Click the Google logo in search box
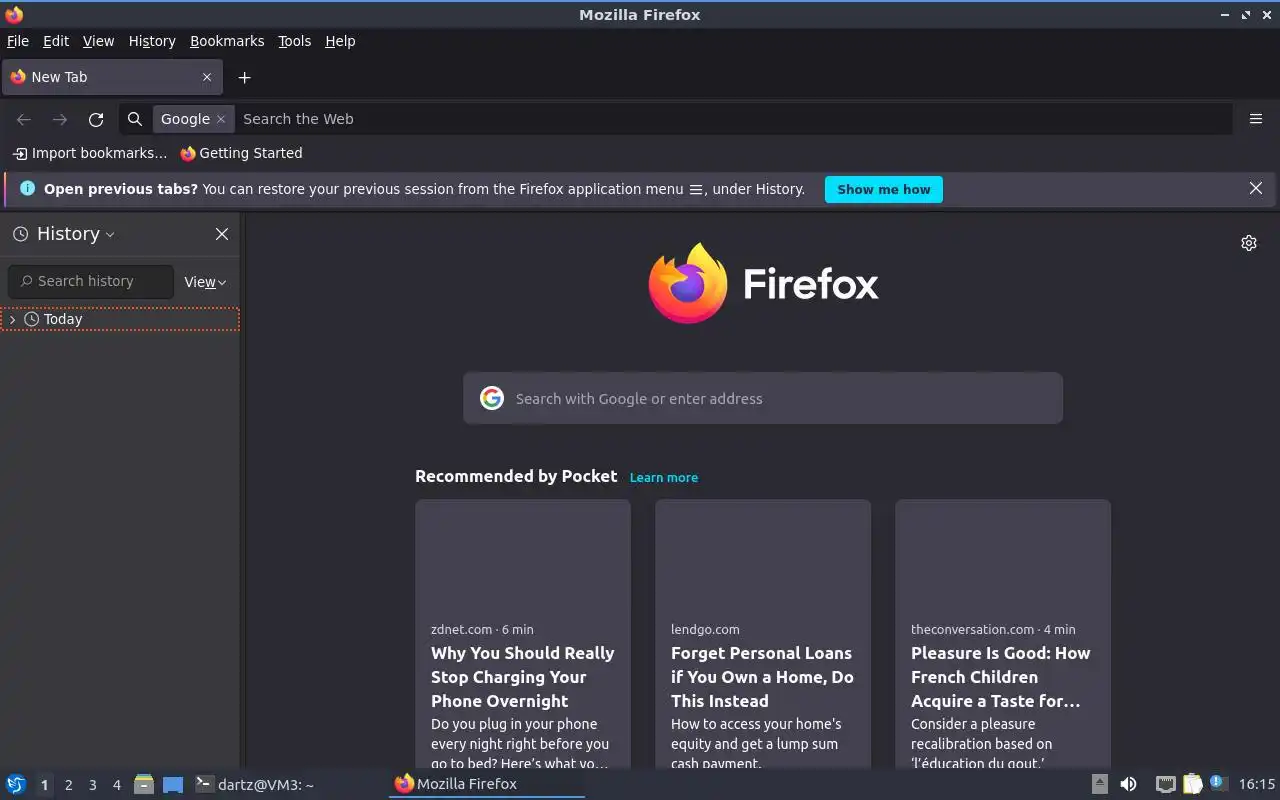Image resolution: width=1280 pixels, height=800 pixels. (492, 398)
